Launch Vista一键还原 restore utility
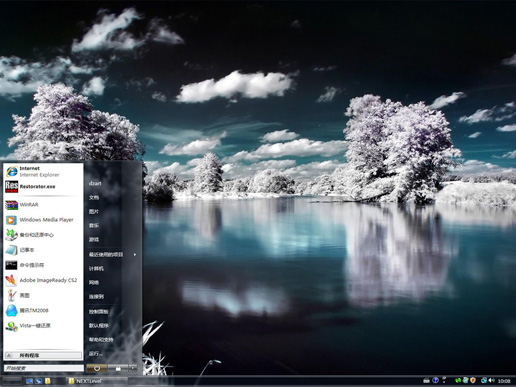Screen dimensions: 516x387 (x=43, y=326)
